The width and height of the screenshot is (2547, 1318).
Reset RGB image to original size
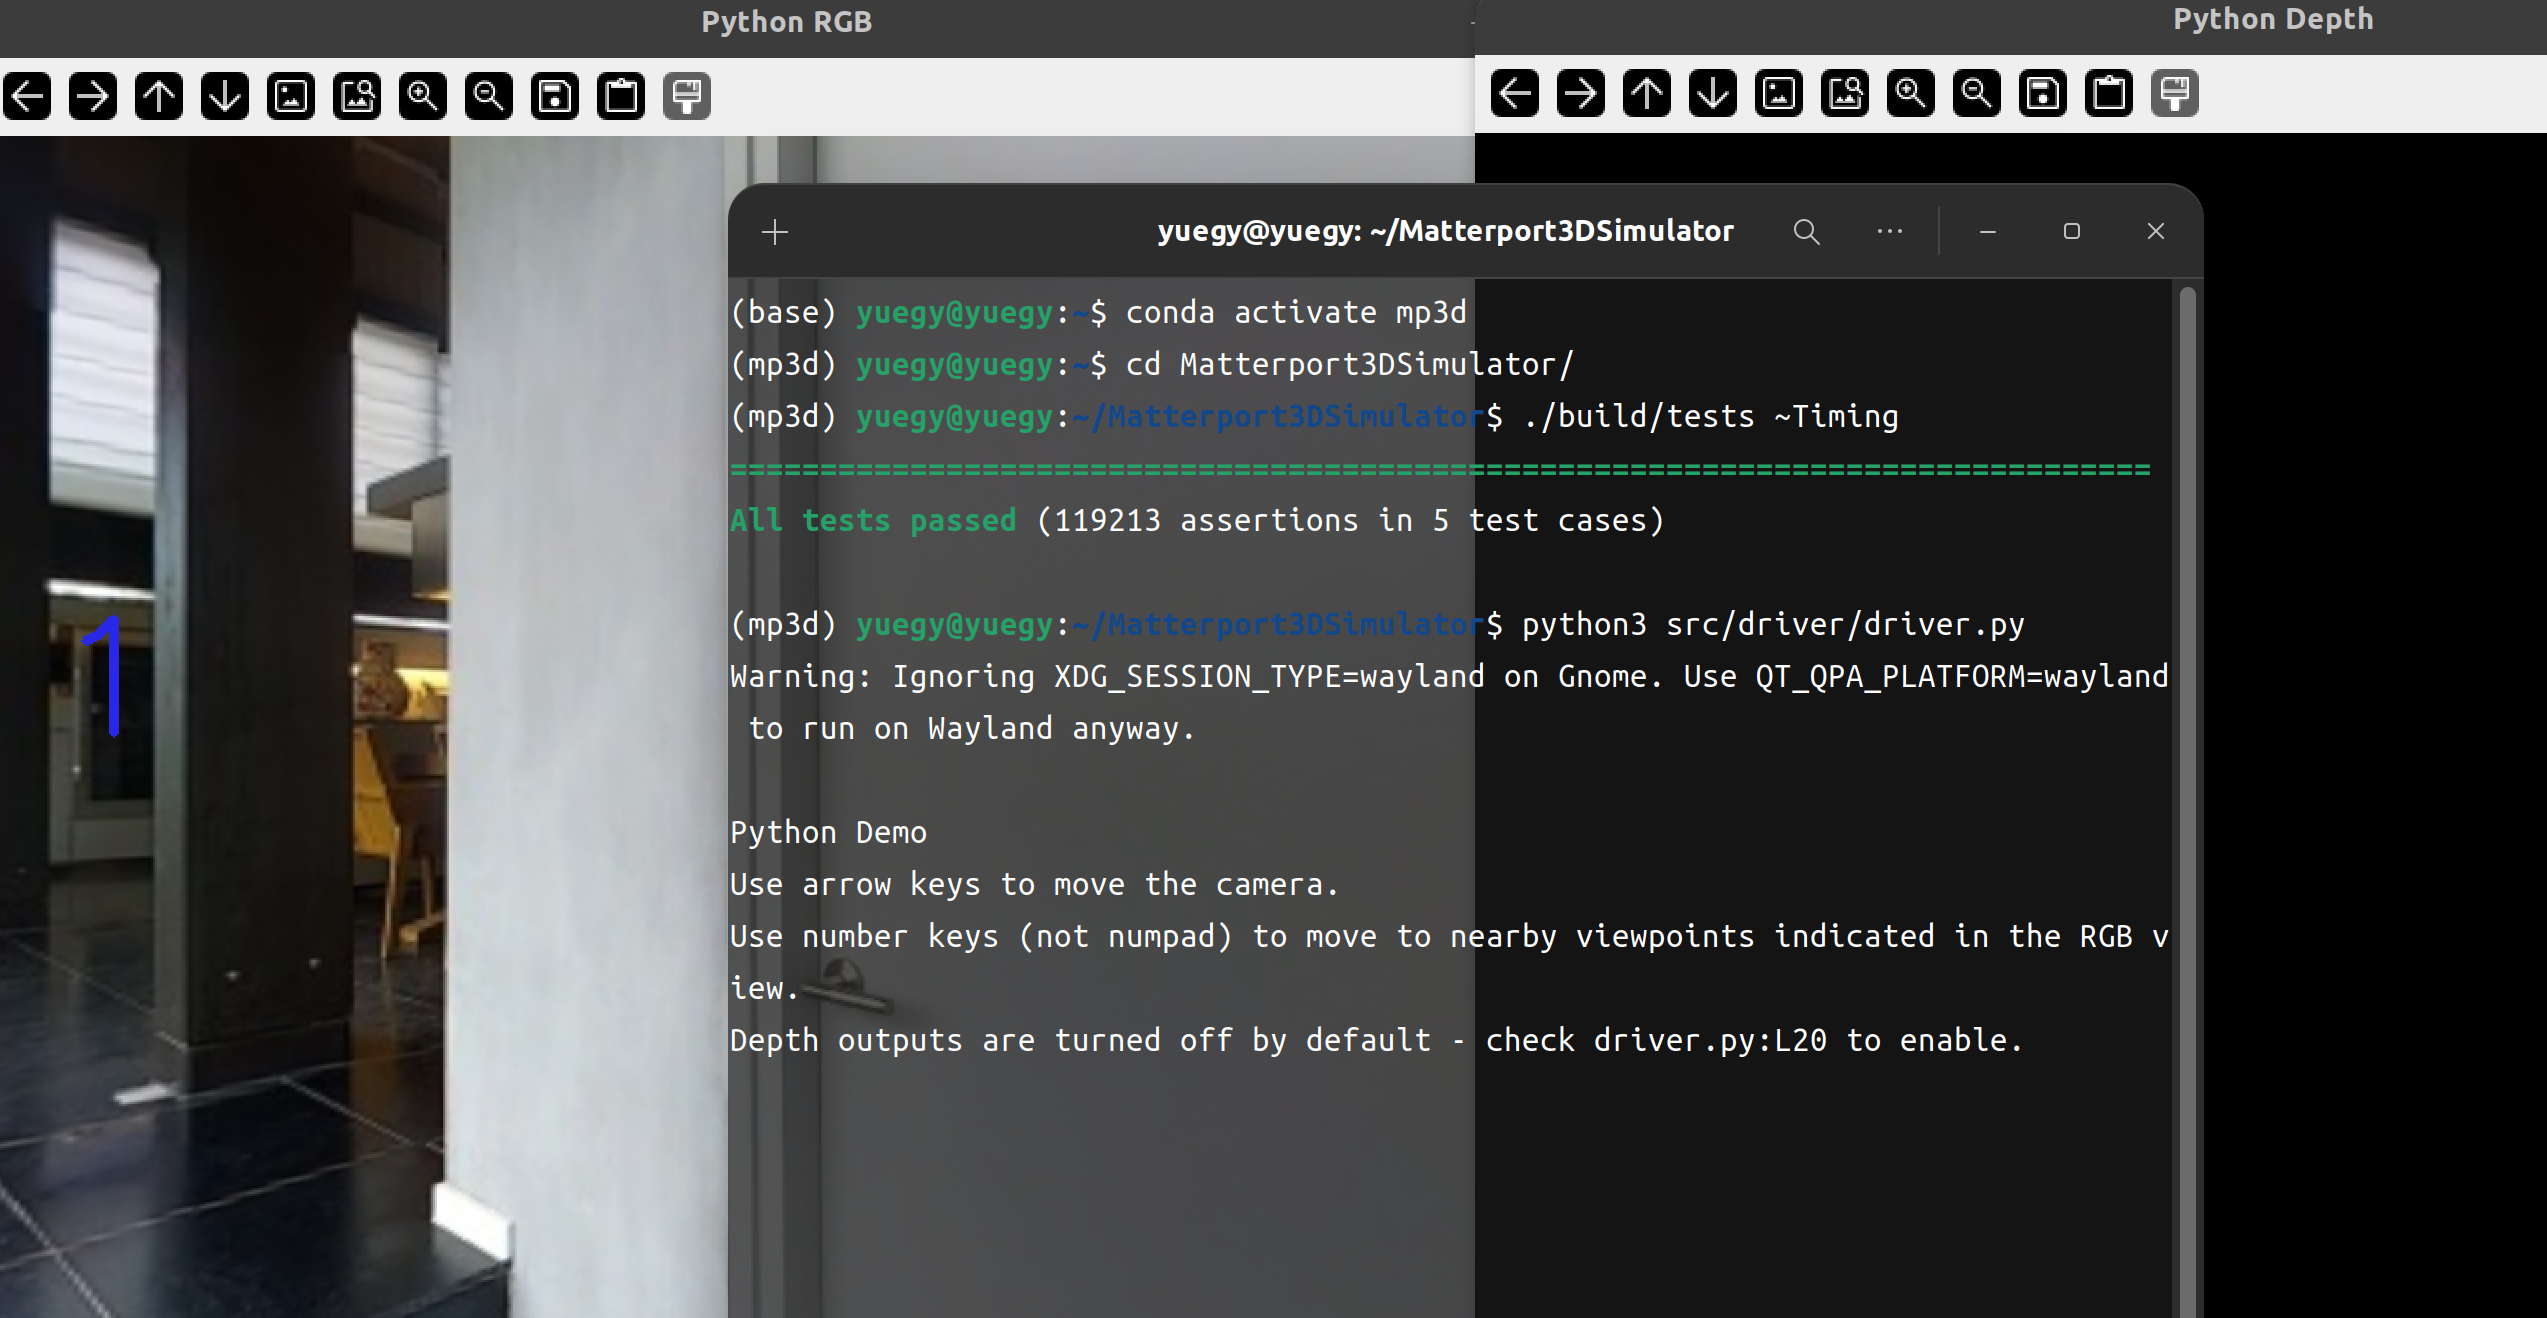tap(291, 96)
